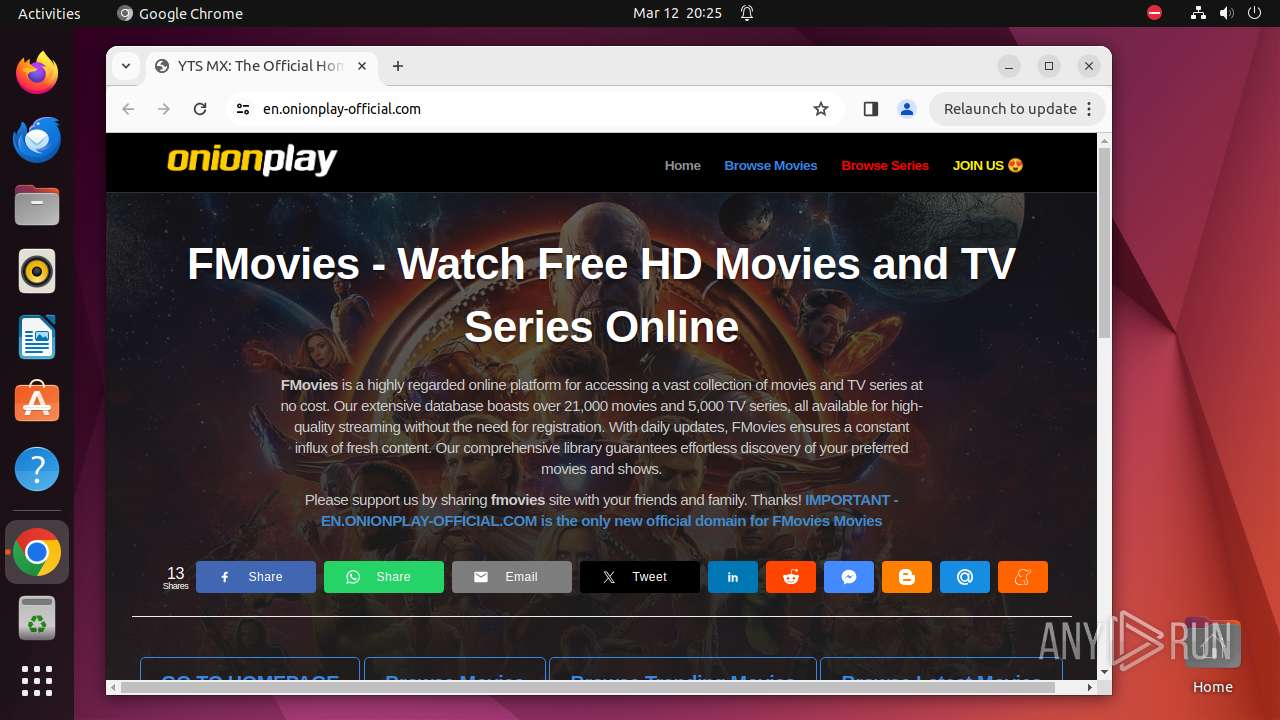Open Activities overview
Screen dimensions: 1280x720
[x=49, y=13]
